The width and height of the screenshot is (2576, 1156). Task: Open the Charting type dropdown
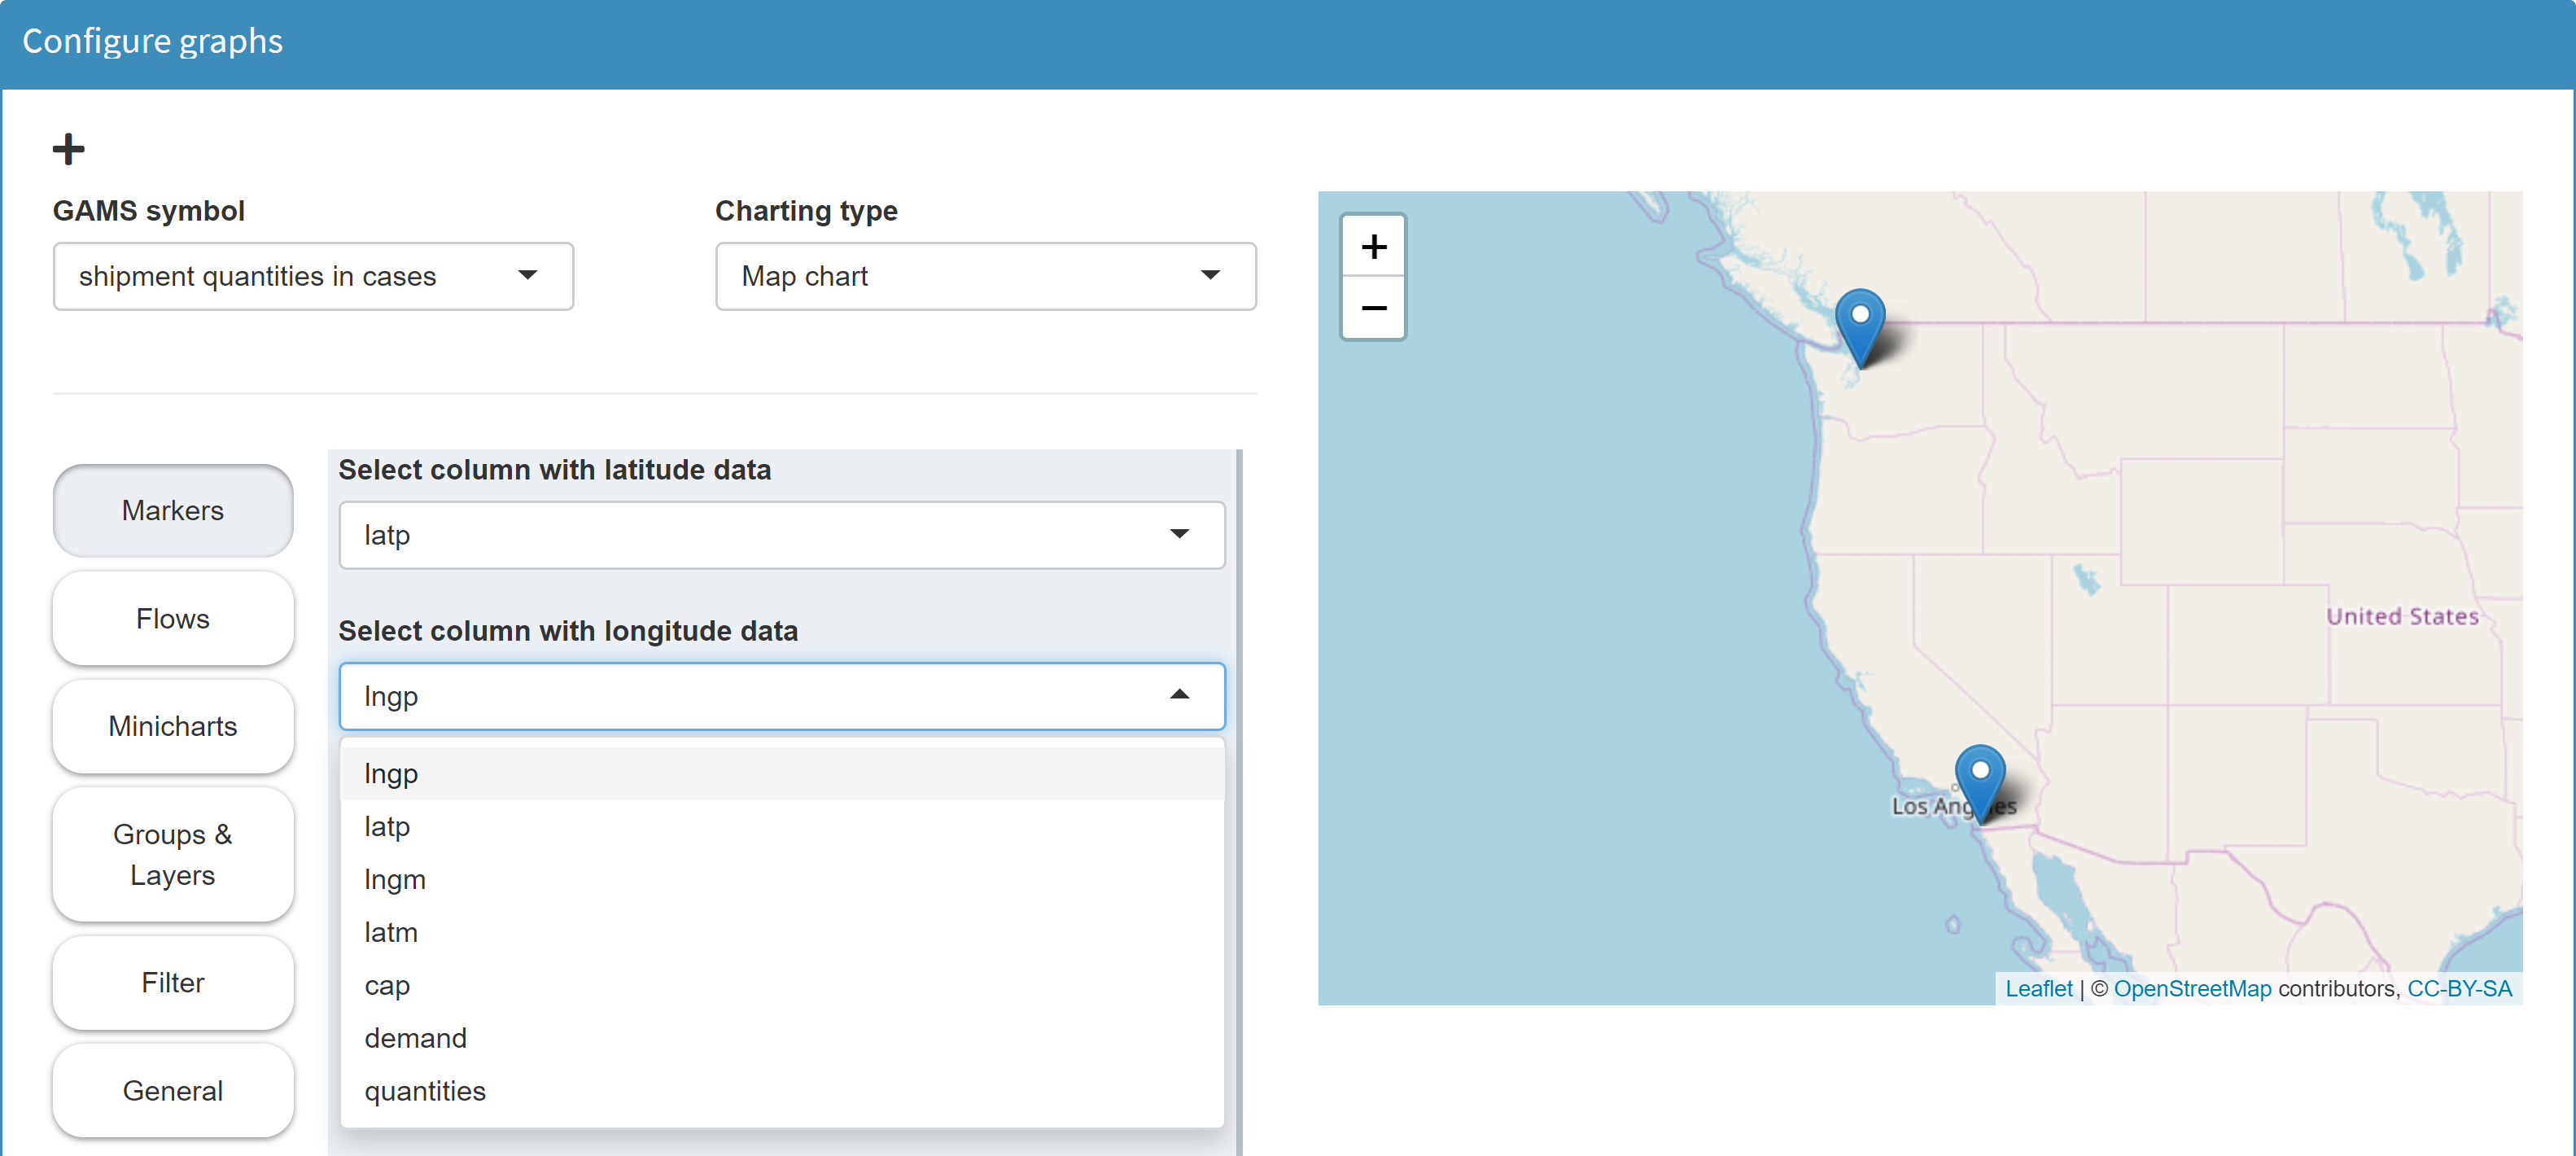(985, 276)
